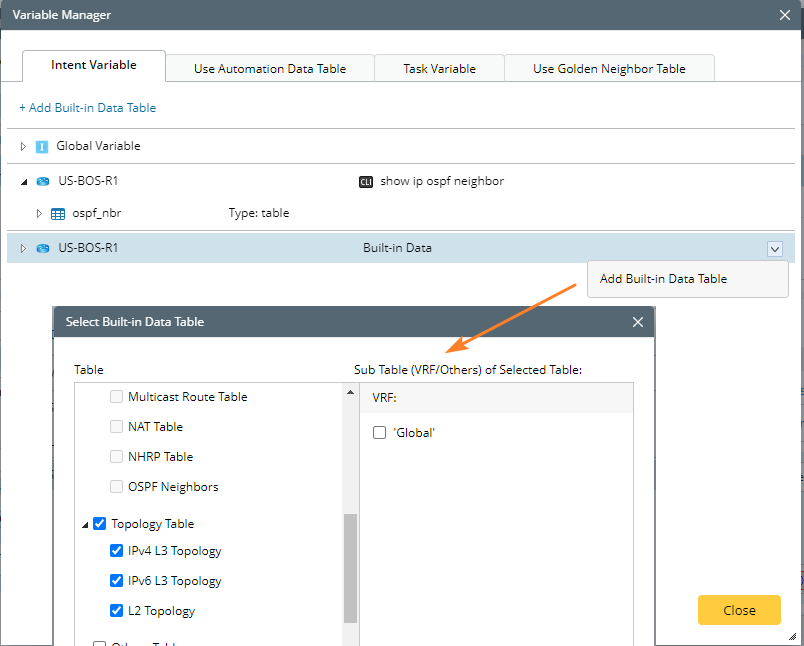Enable the OSPF Neighbors checkbox
This screenshot has width=804, height=646.
(x=117, y=487)
